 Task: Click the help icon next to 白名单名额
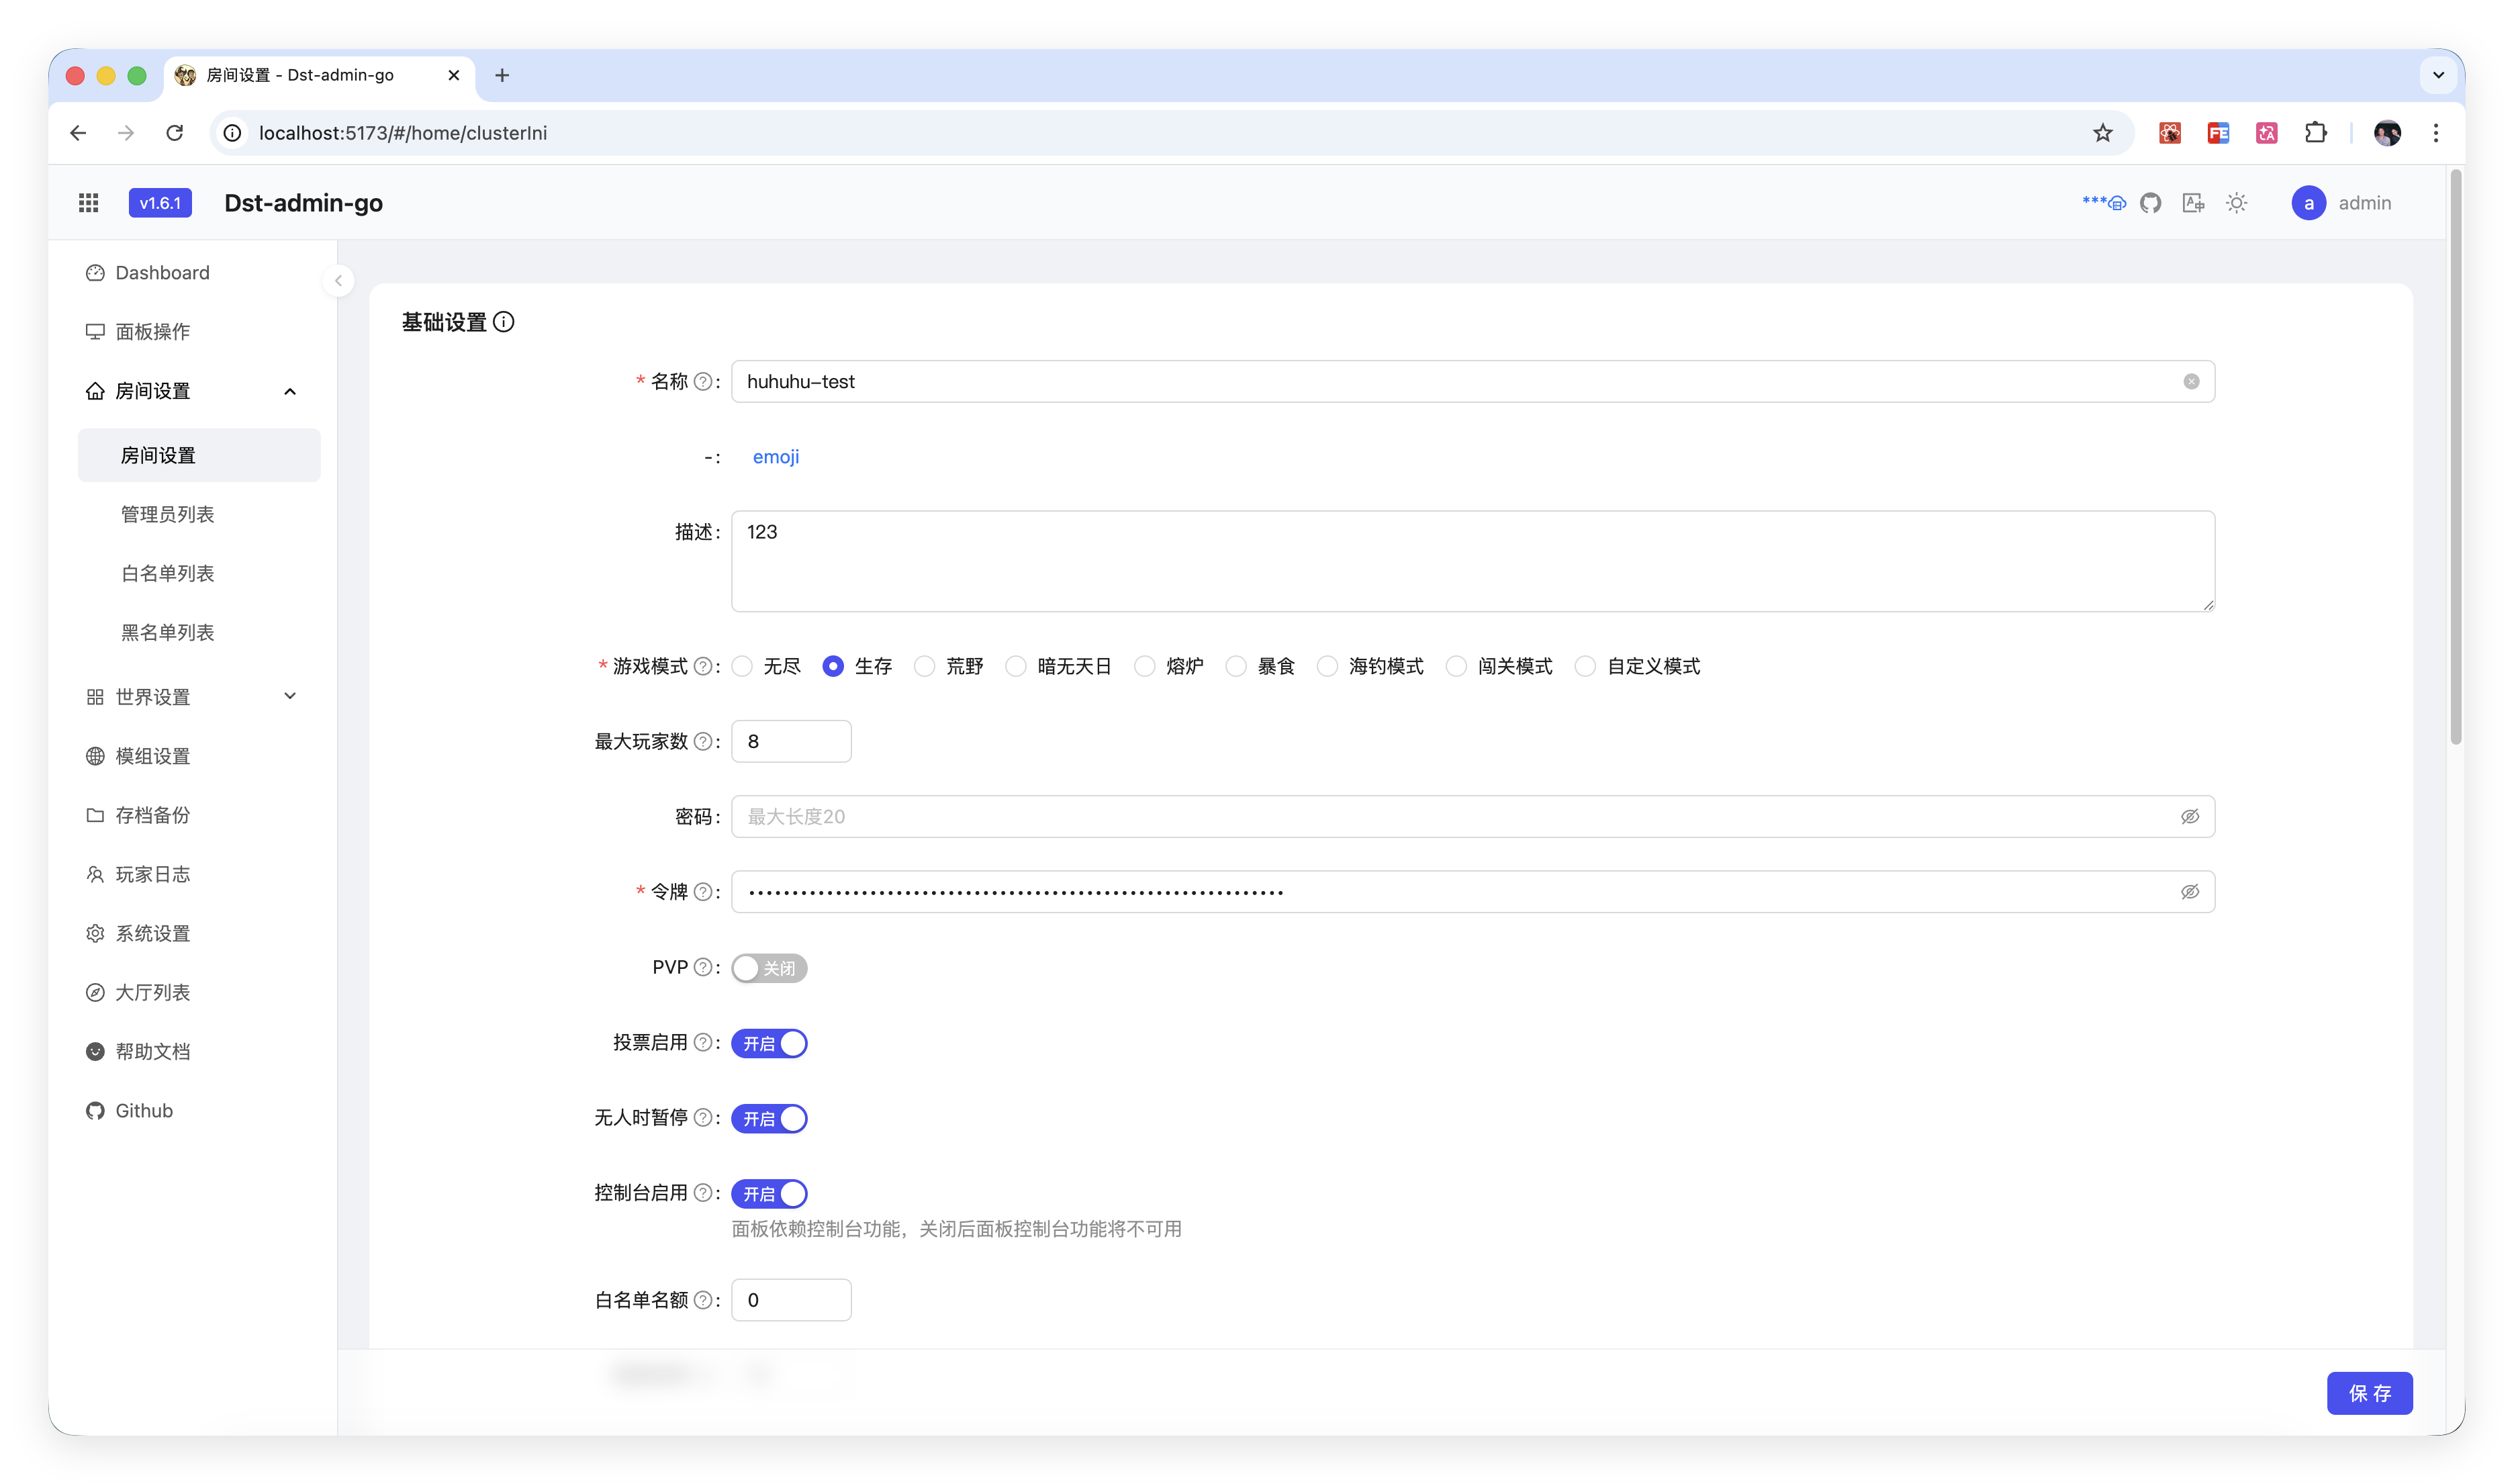point(703,1300)
